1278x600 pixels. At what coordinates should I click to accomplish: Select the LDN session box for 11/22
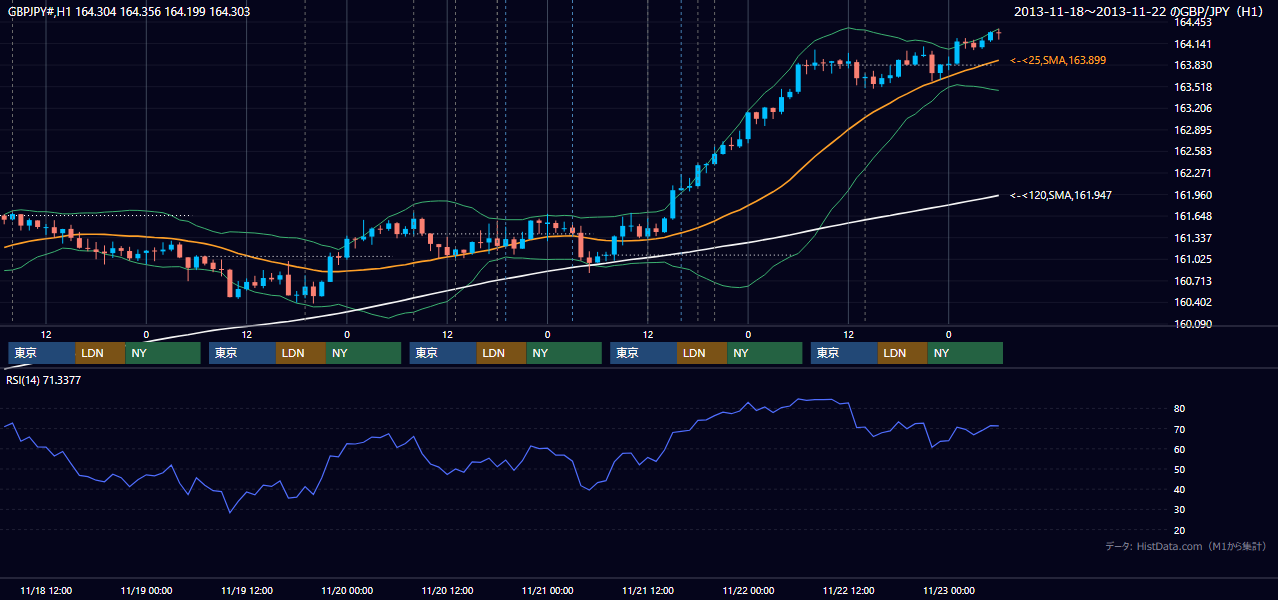click(x=904, y=353)
